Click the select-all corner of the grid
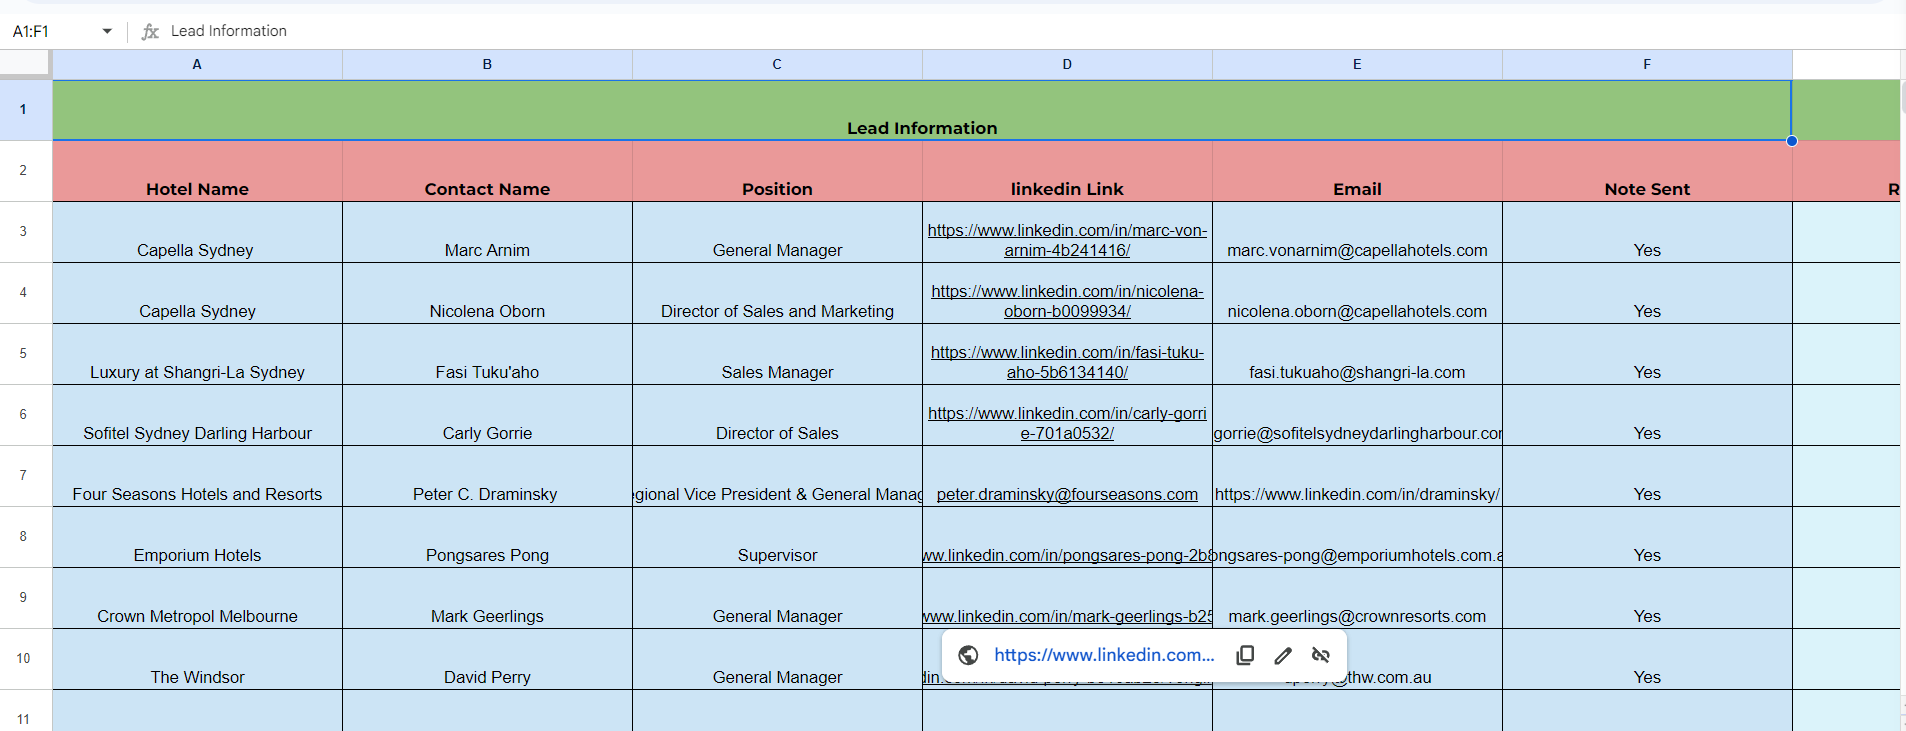Screen dimensions: 1906x731 [25, 64]
